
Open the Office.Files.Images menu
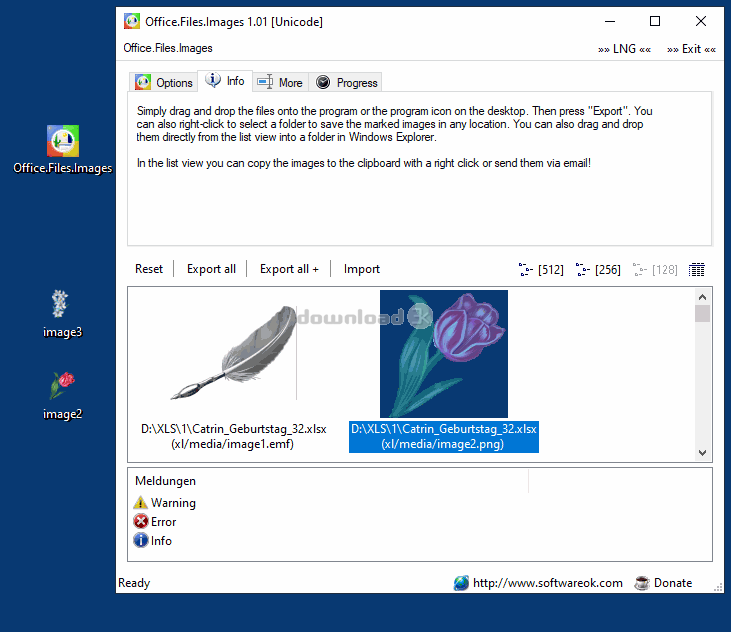(168, 48)
